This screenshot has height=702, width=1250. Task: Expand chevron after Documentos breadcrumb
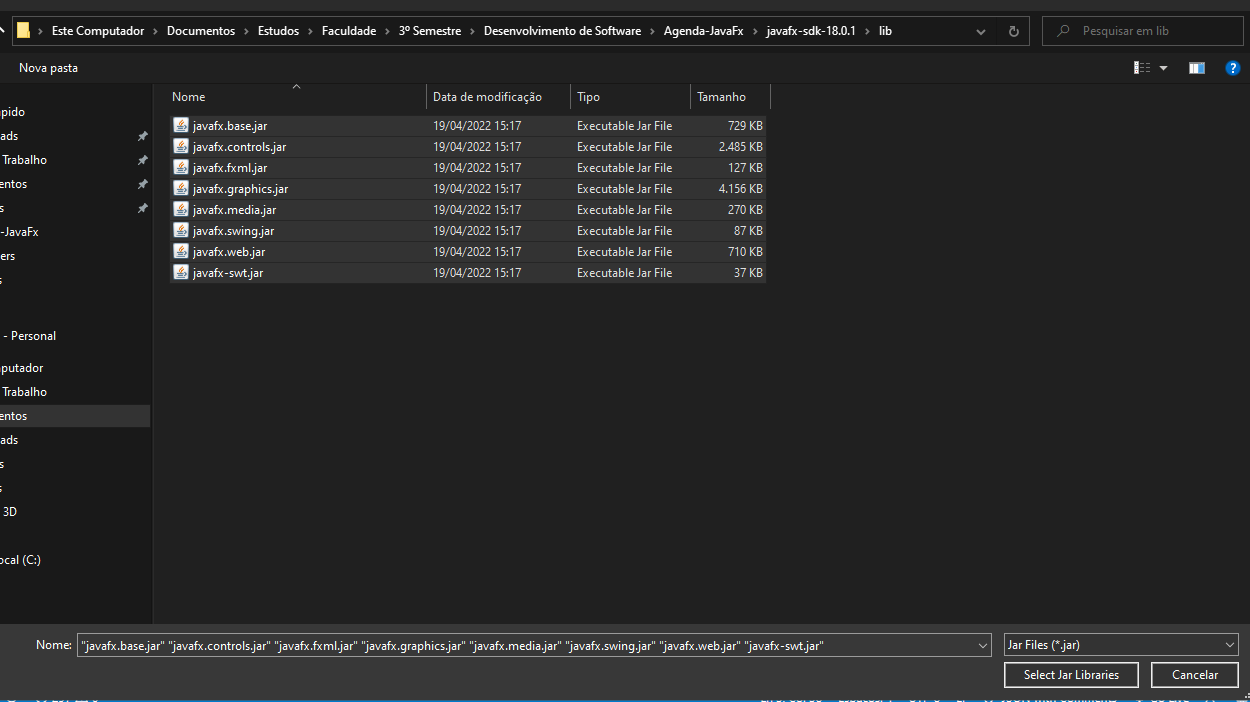[x=247, y=31]
